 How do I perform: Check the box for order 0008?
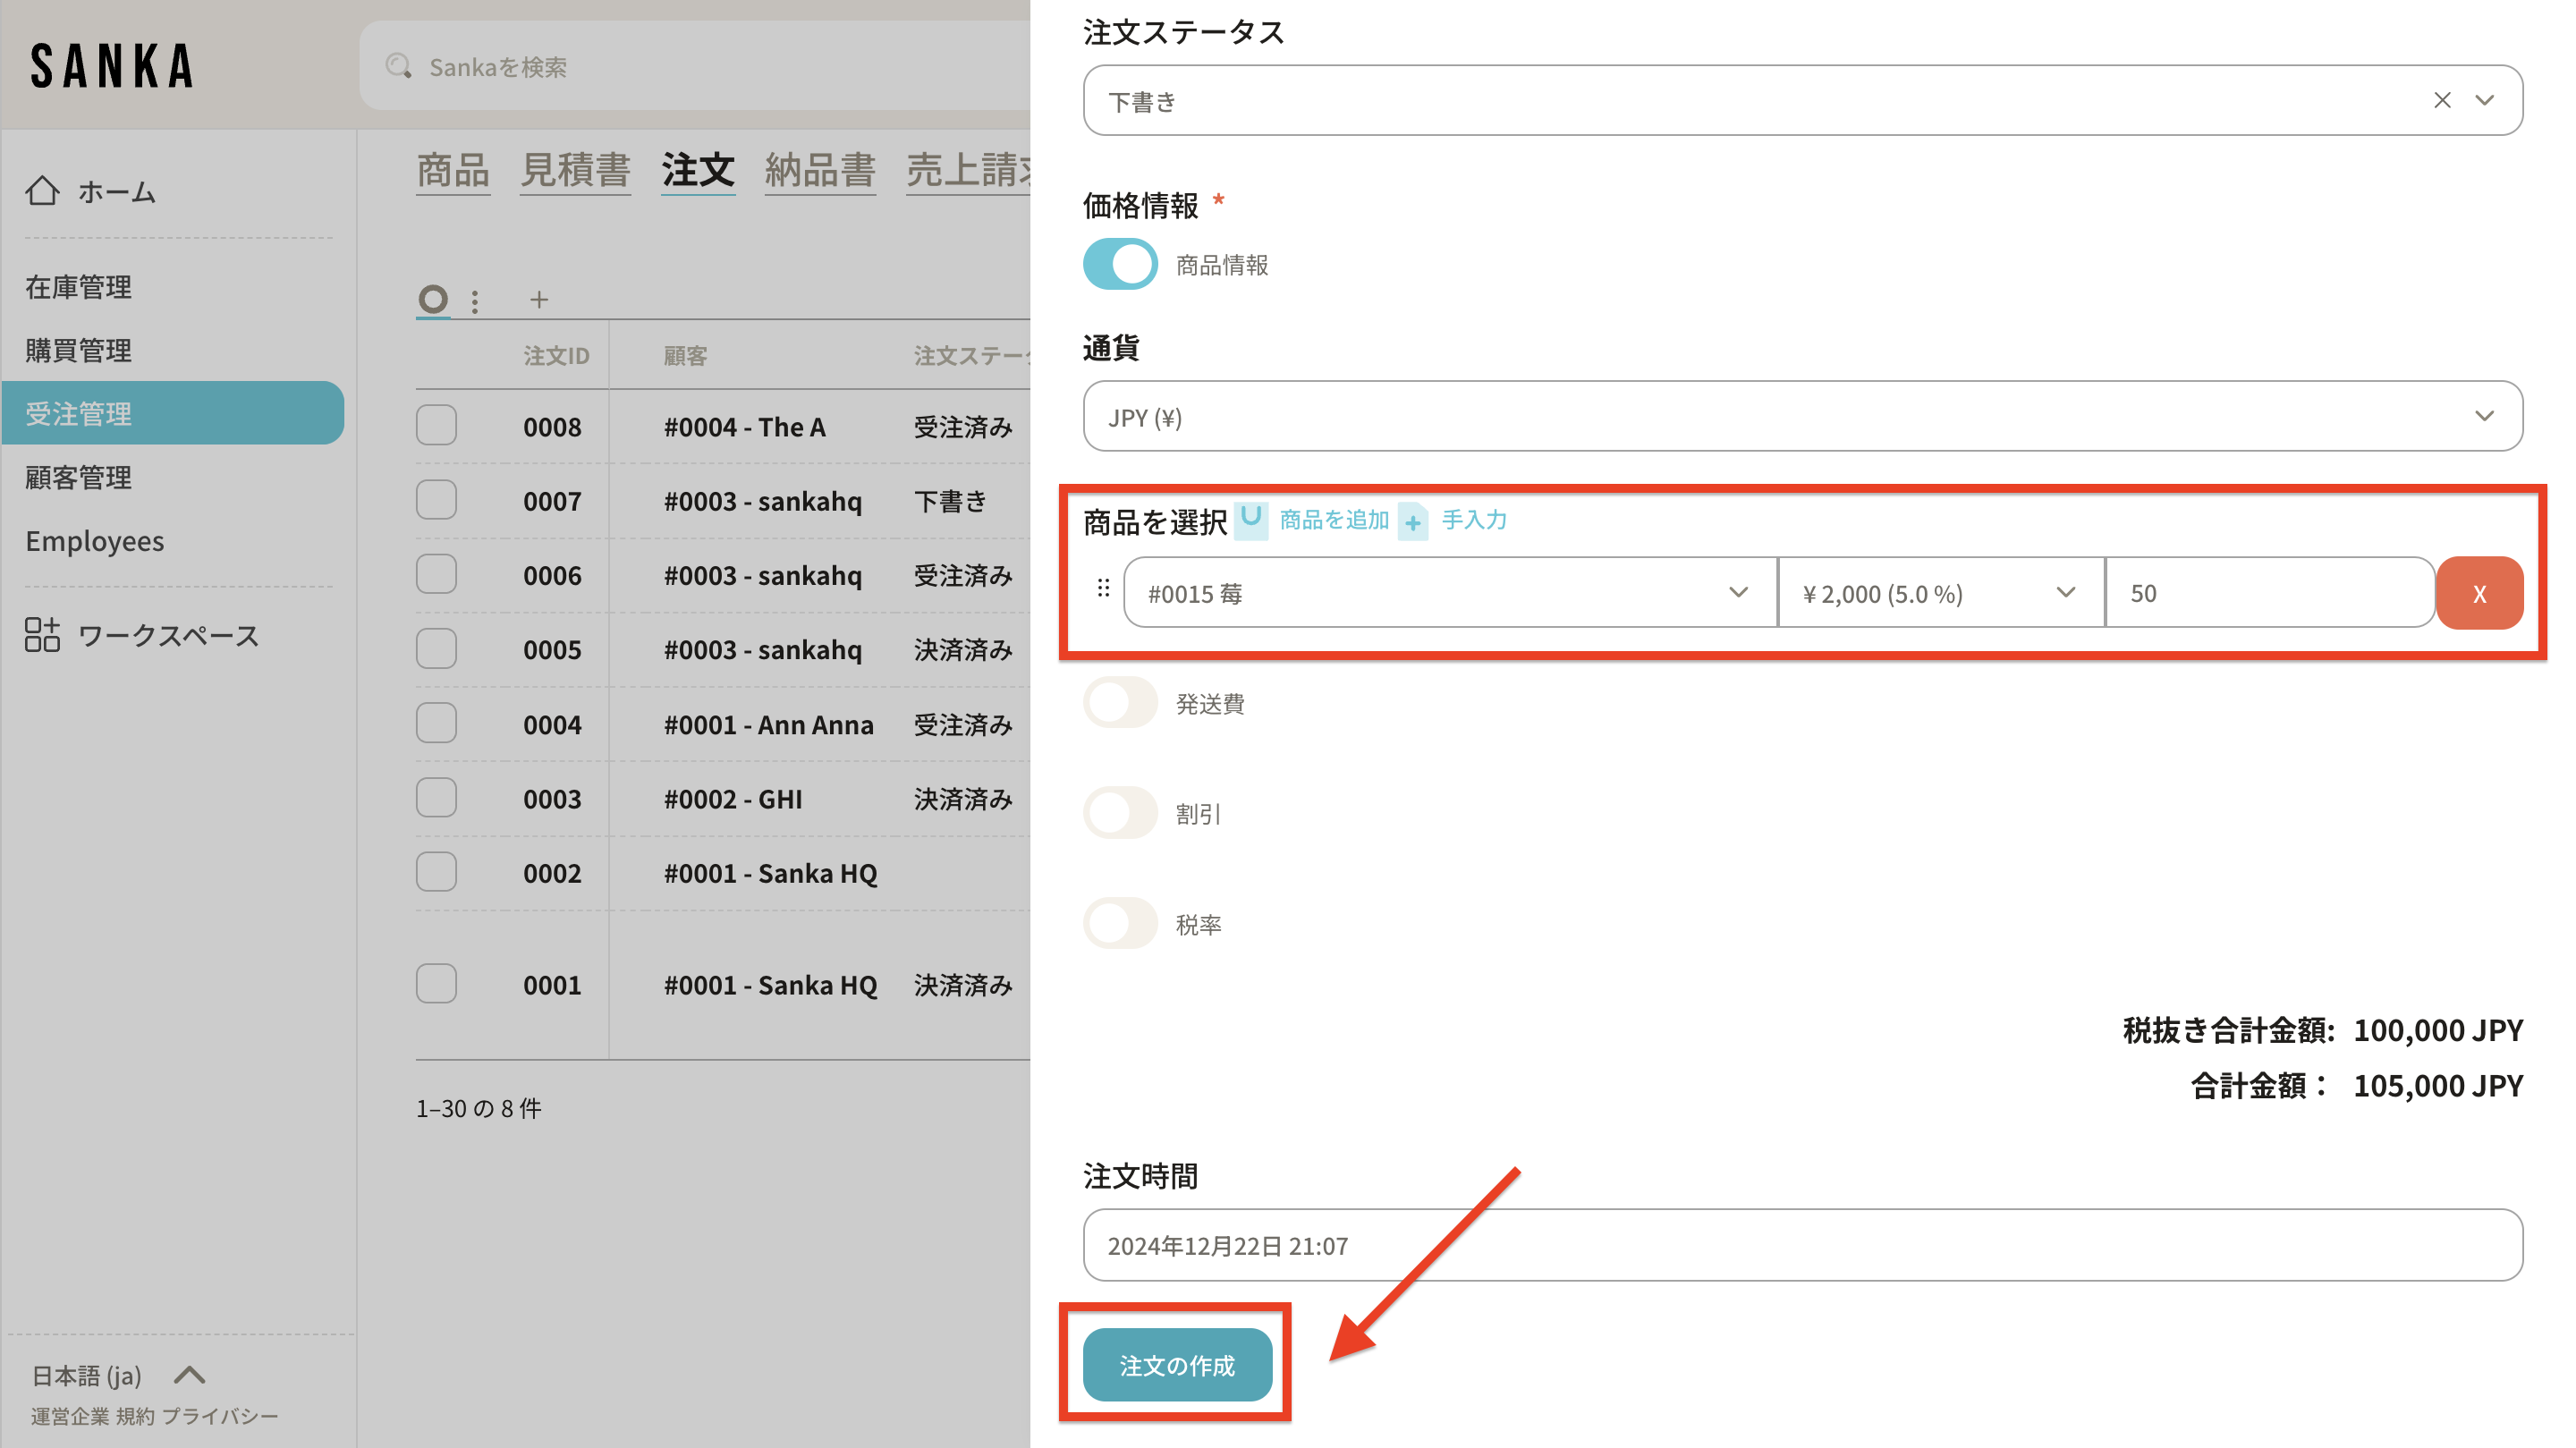(x=436, y=426)
